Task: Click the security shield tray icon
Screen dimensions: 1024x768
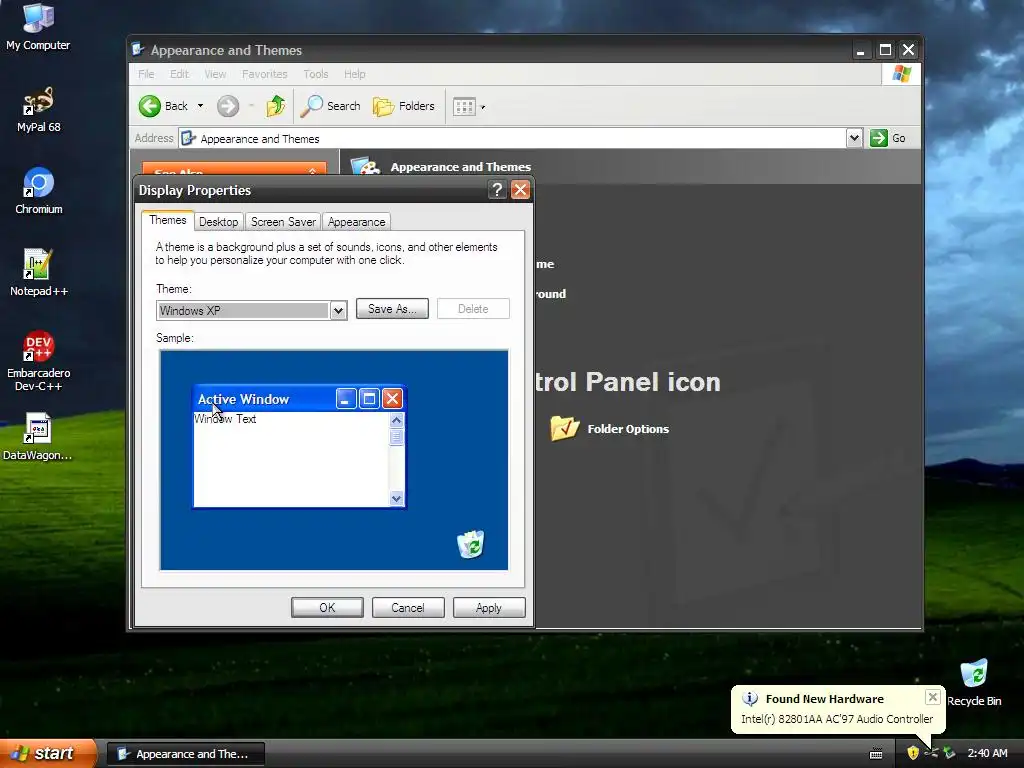Action: (x=912, y=753)
